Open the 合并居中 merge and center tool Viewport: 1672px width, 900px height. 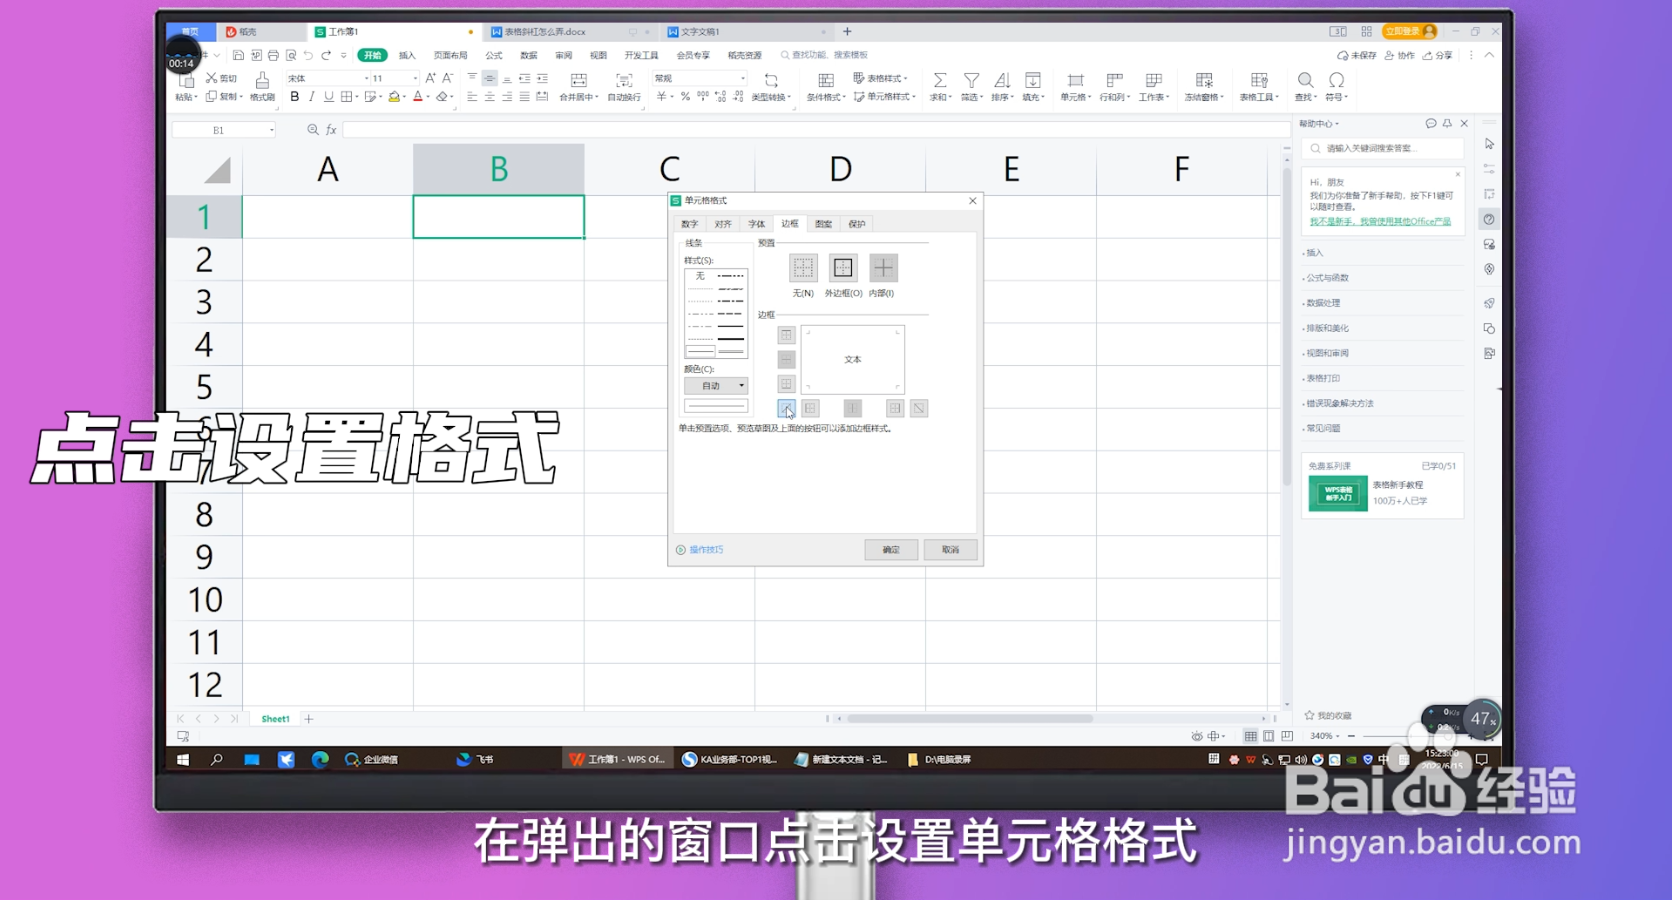[578, 87]
